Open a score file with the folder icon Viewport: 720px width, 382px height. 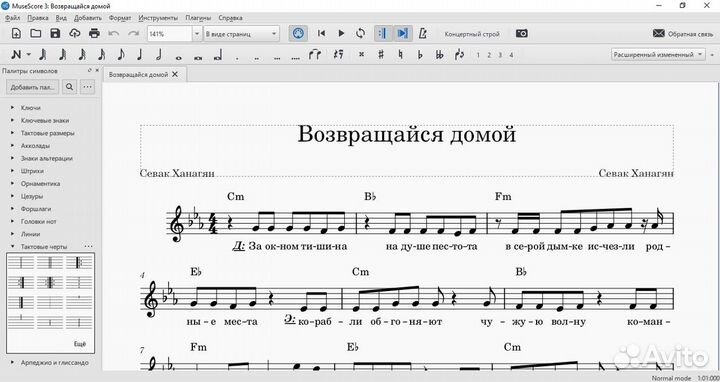click(x=35, y=34)
